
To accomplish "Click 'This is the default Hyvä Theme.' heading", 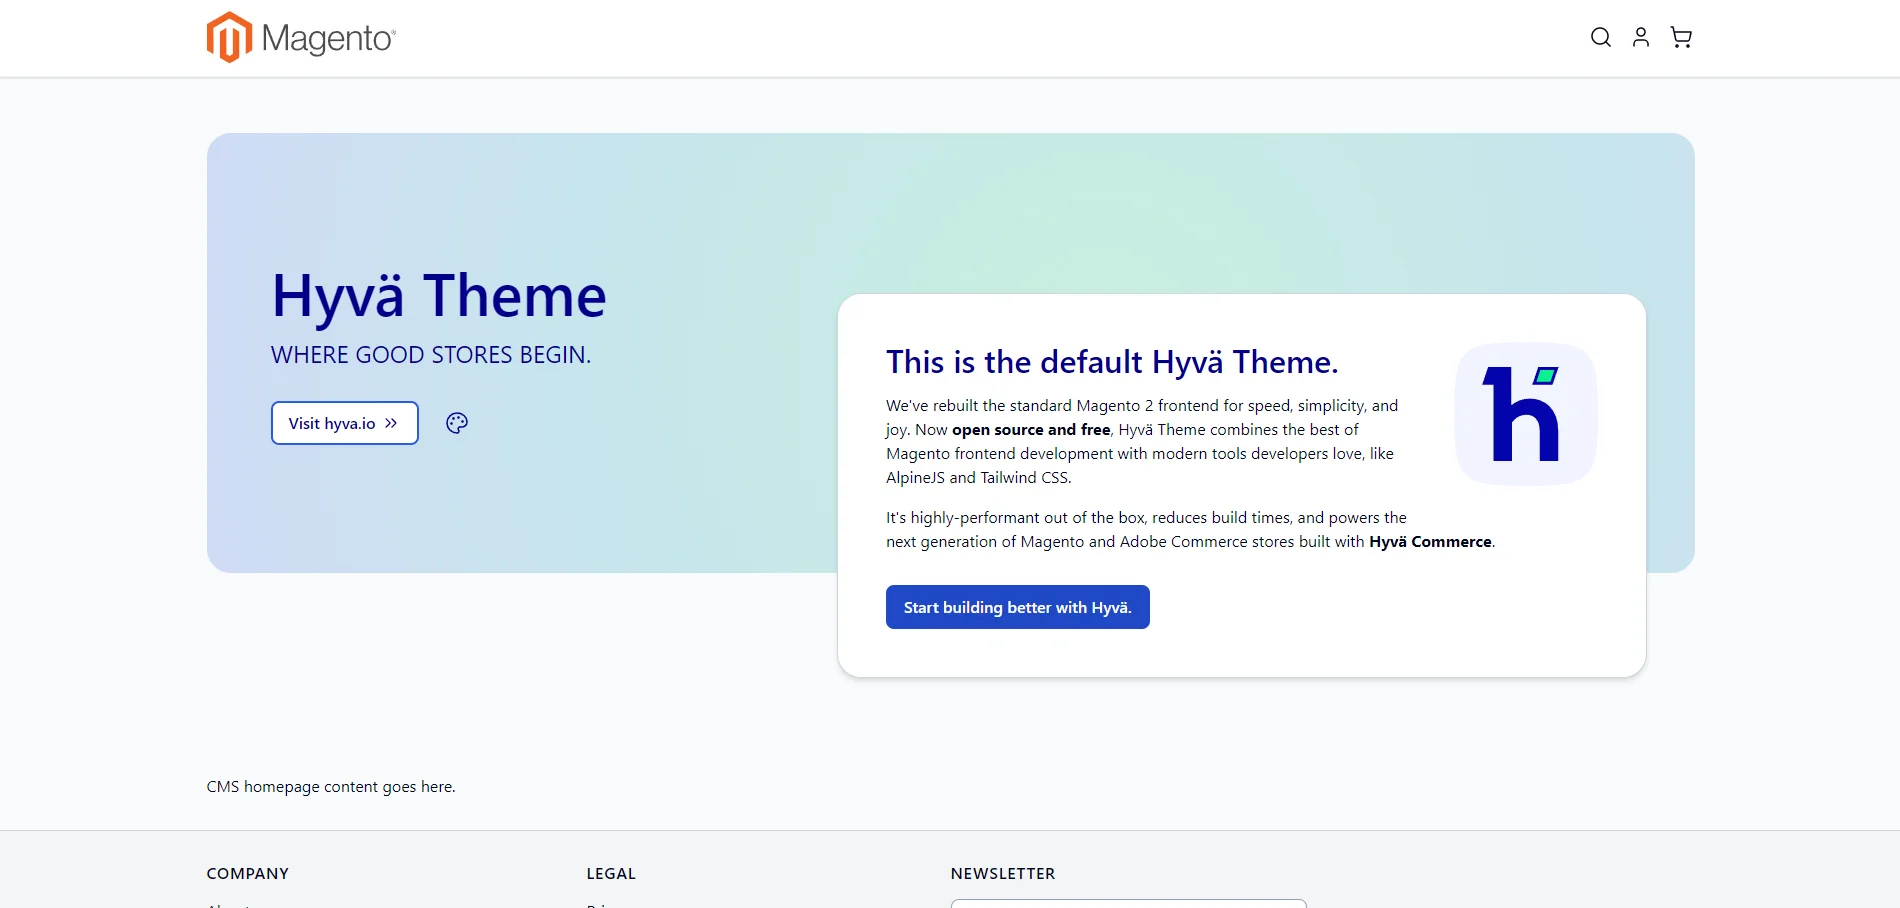I will click(x=1112, y=362).
